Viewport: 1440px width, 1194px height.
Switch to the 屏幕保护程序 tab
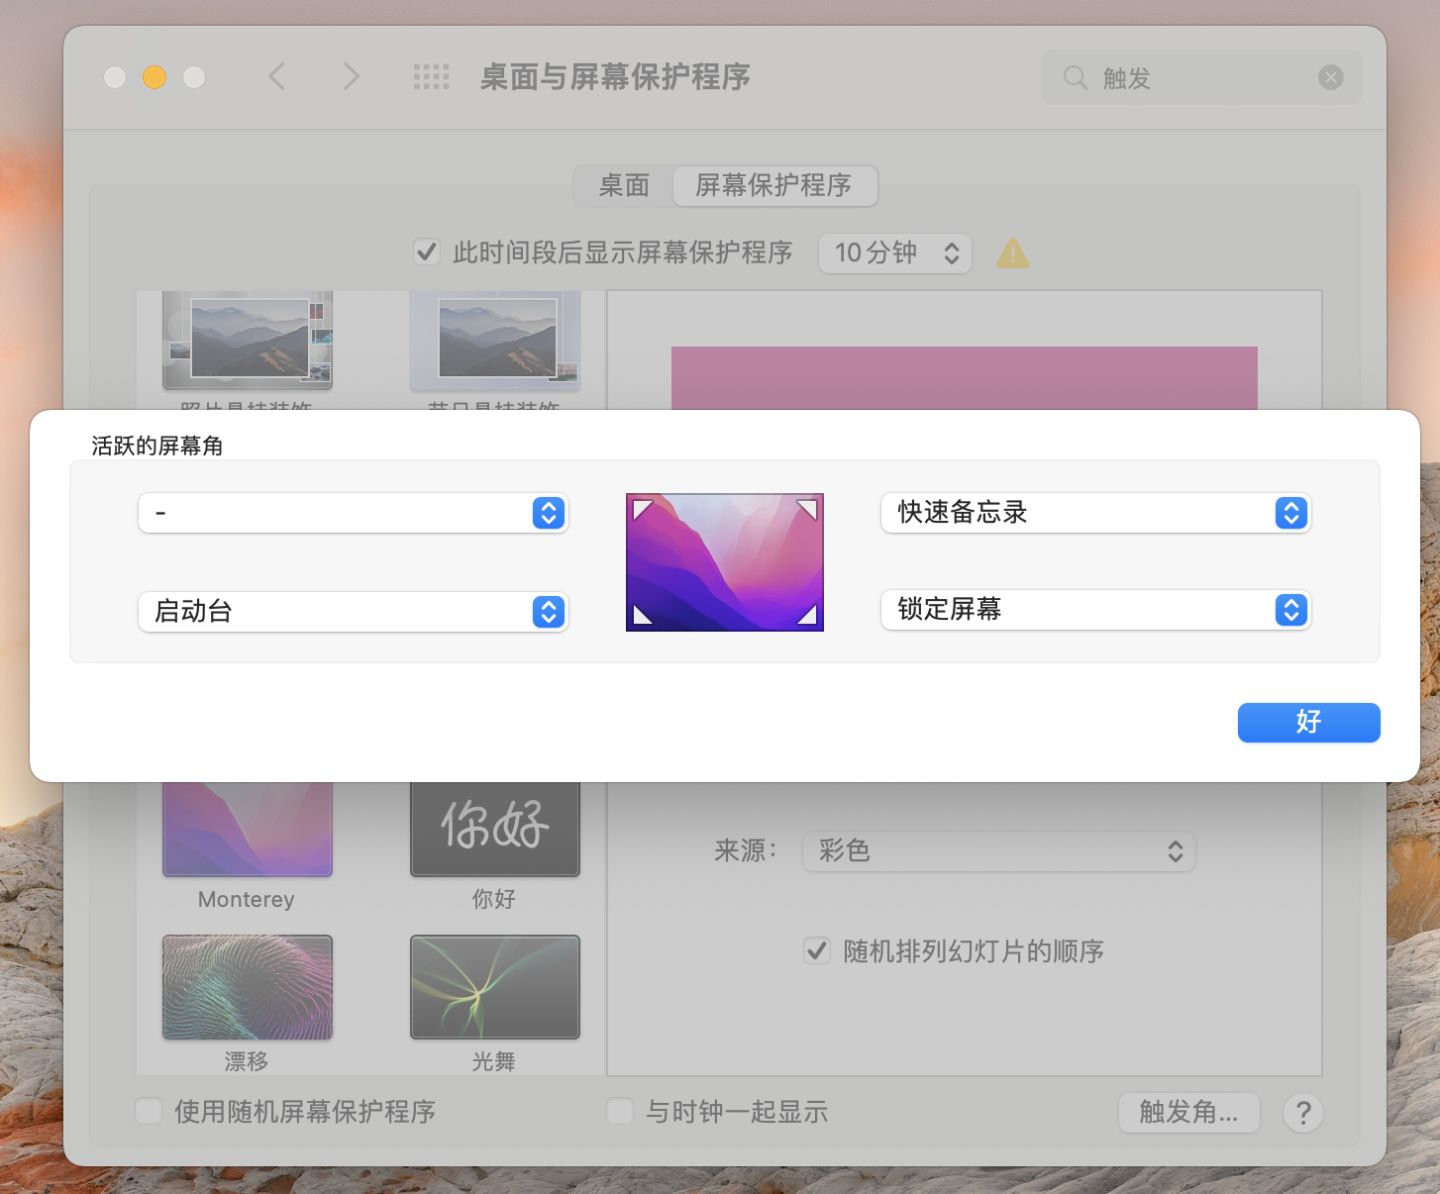click(773, 186)
